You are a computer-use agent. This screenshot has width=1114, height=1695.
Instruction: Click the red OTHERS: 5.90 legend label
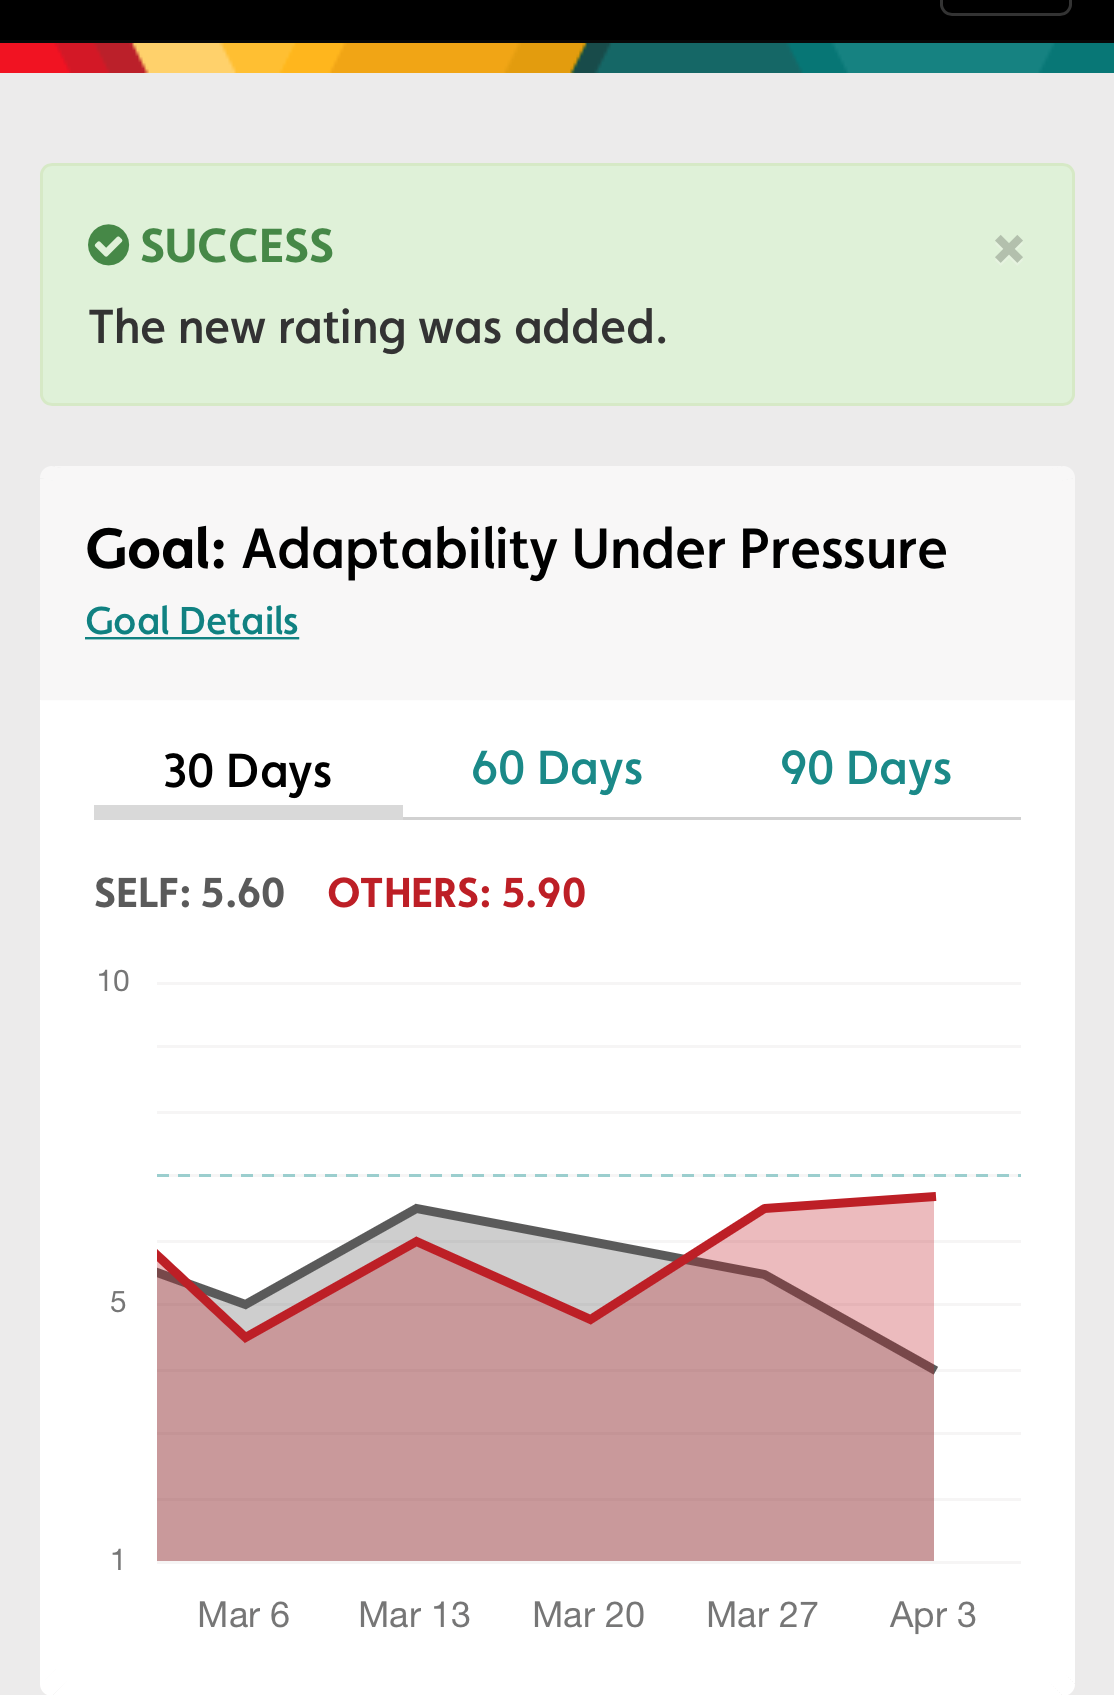[x=457, y=893]
